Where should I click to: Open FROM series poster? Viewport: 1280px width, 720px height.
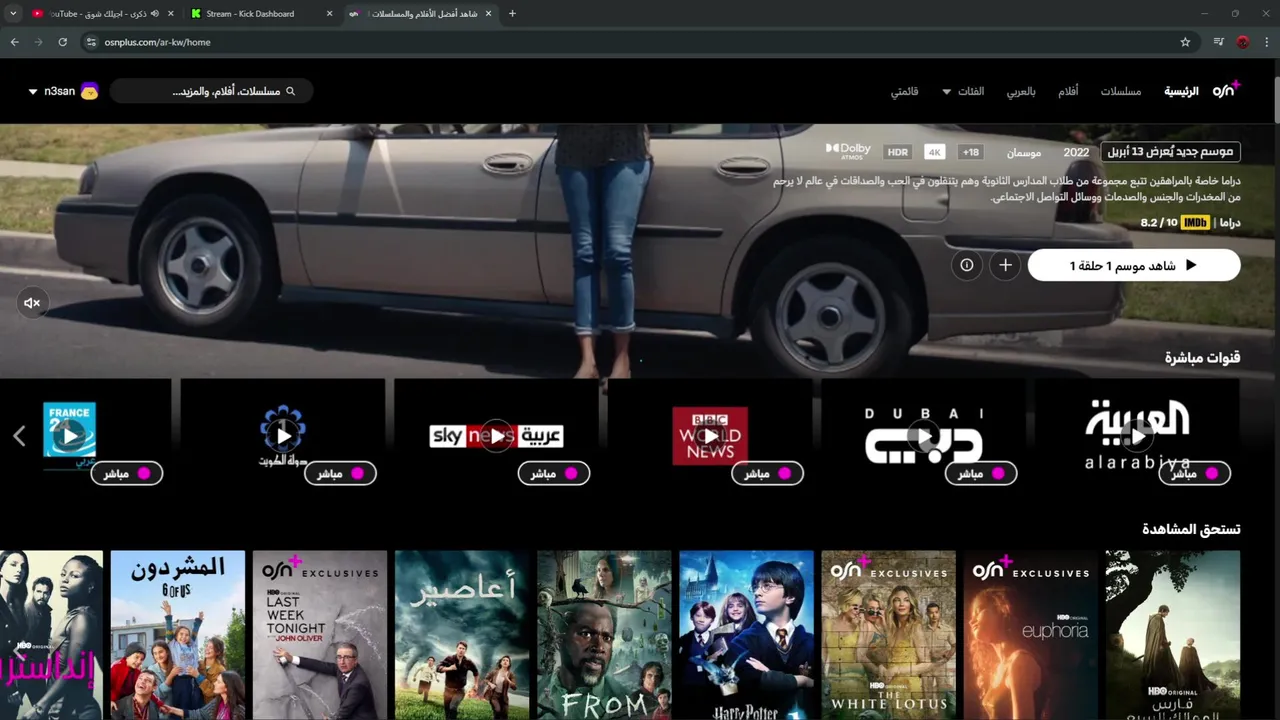(604, 635)
